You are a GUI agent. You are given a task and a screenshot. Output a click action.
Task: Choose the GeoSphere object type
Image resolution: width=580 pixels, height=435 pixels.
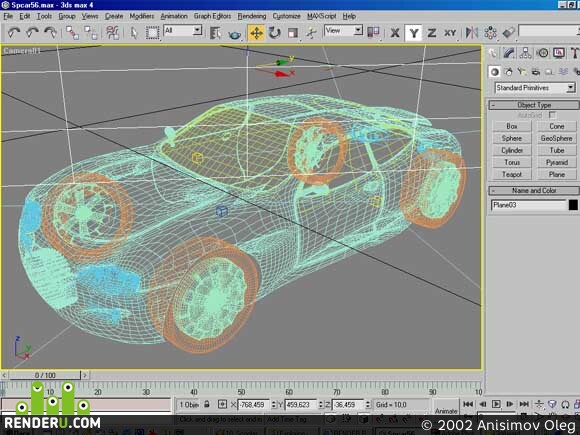tap(556, 138)
